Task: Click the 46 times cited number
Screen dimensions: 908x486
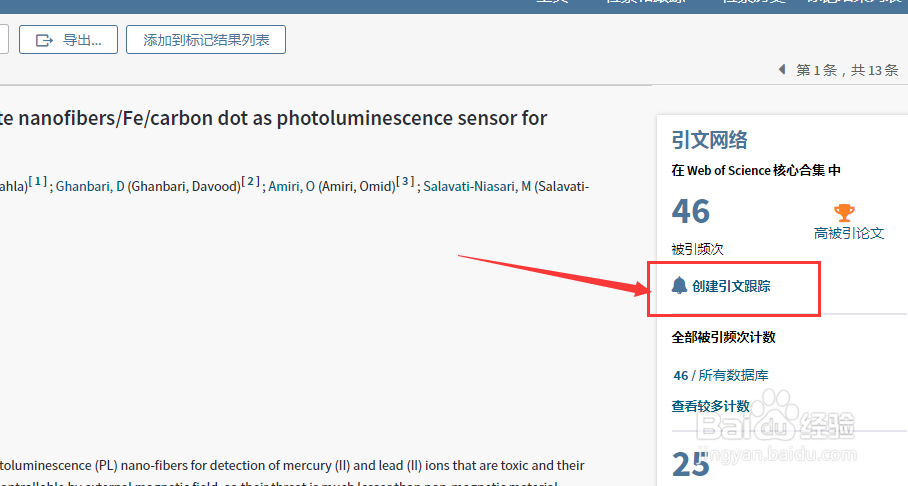Action: pyautogui.click(x=690, y=212)
